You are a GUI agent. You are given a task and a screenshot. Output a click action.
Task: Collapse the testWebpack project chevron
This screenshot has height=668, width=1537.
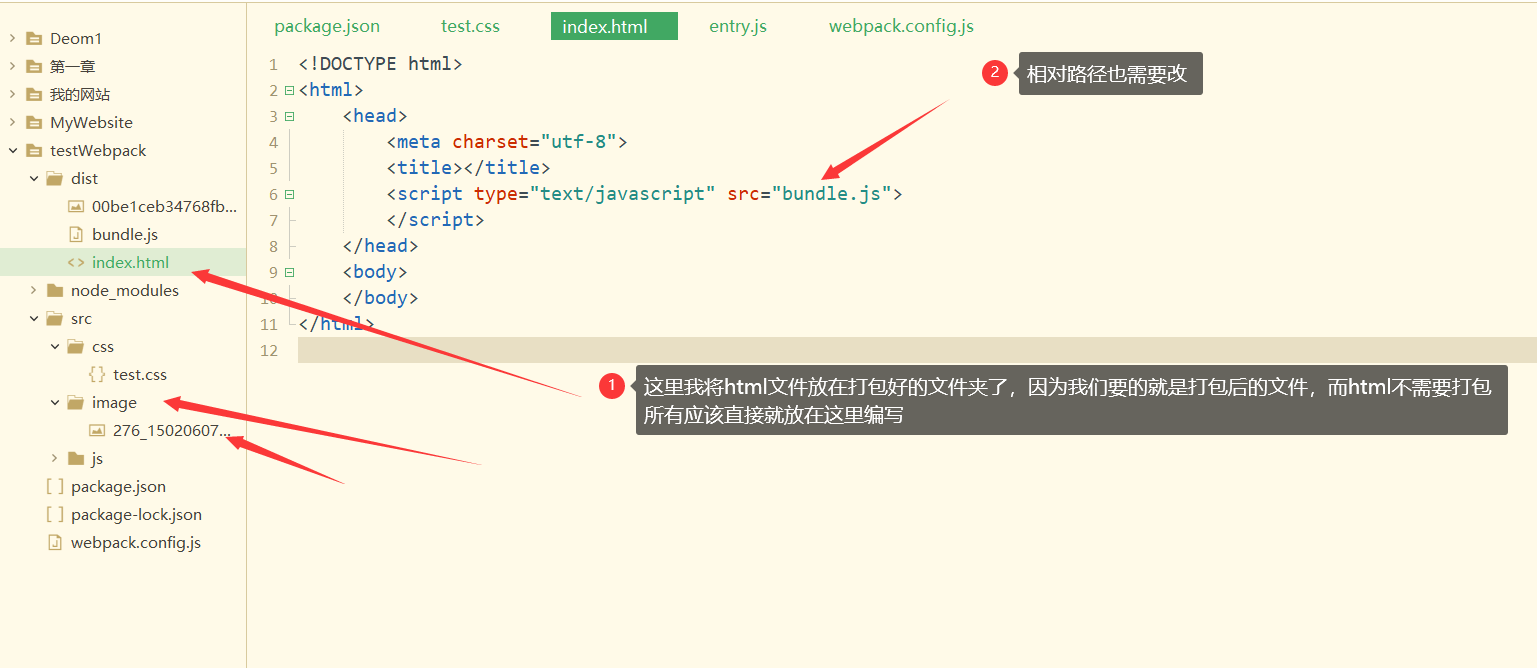click(12, 150)
